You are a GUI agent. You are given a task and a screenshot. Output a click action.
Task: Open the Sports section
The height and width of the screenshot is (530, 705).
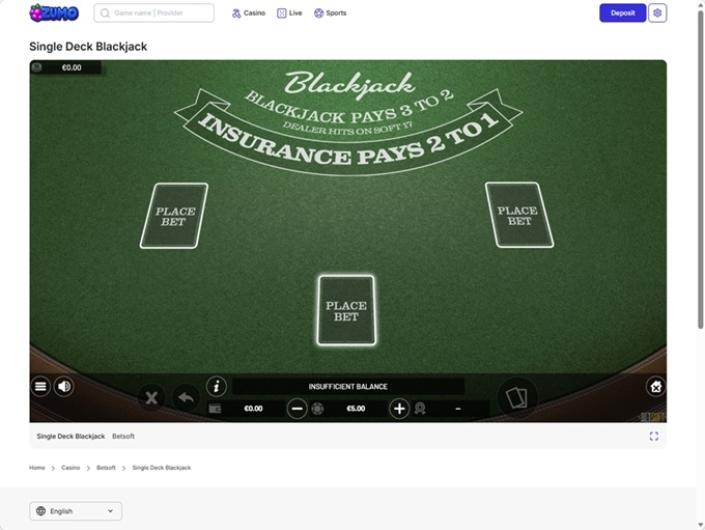click(x=330, y=13)
